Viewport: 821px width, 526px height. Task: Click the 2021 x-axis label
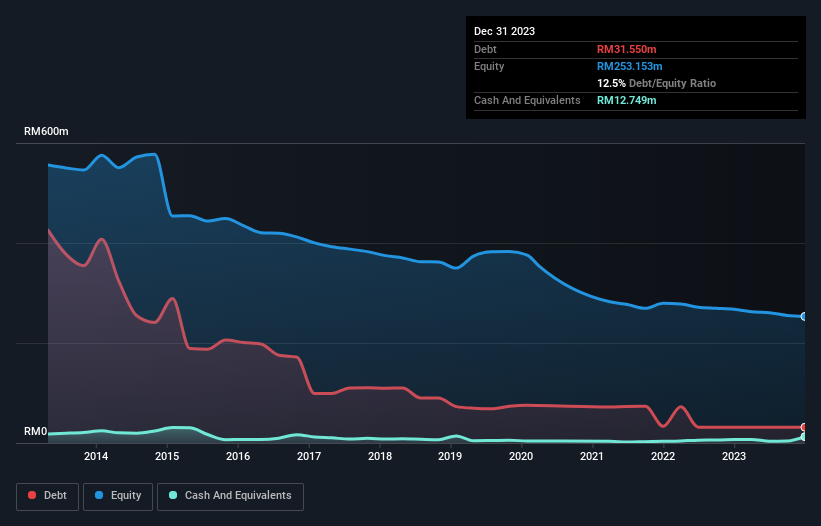pyautogui.click(x=592, y=456)
